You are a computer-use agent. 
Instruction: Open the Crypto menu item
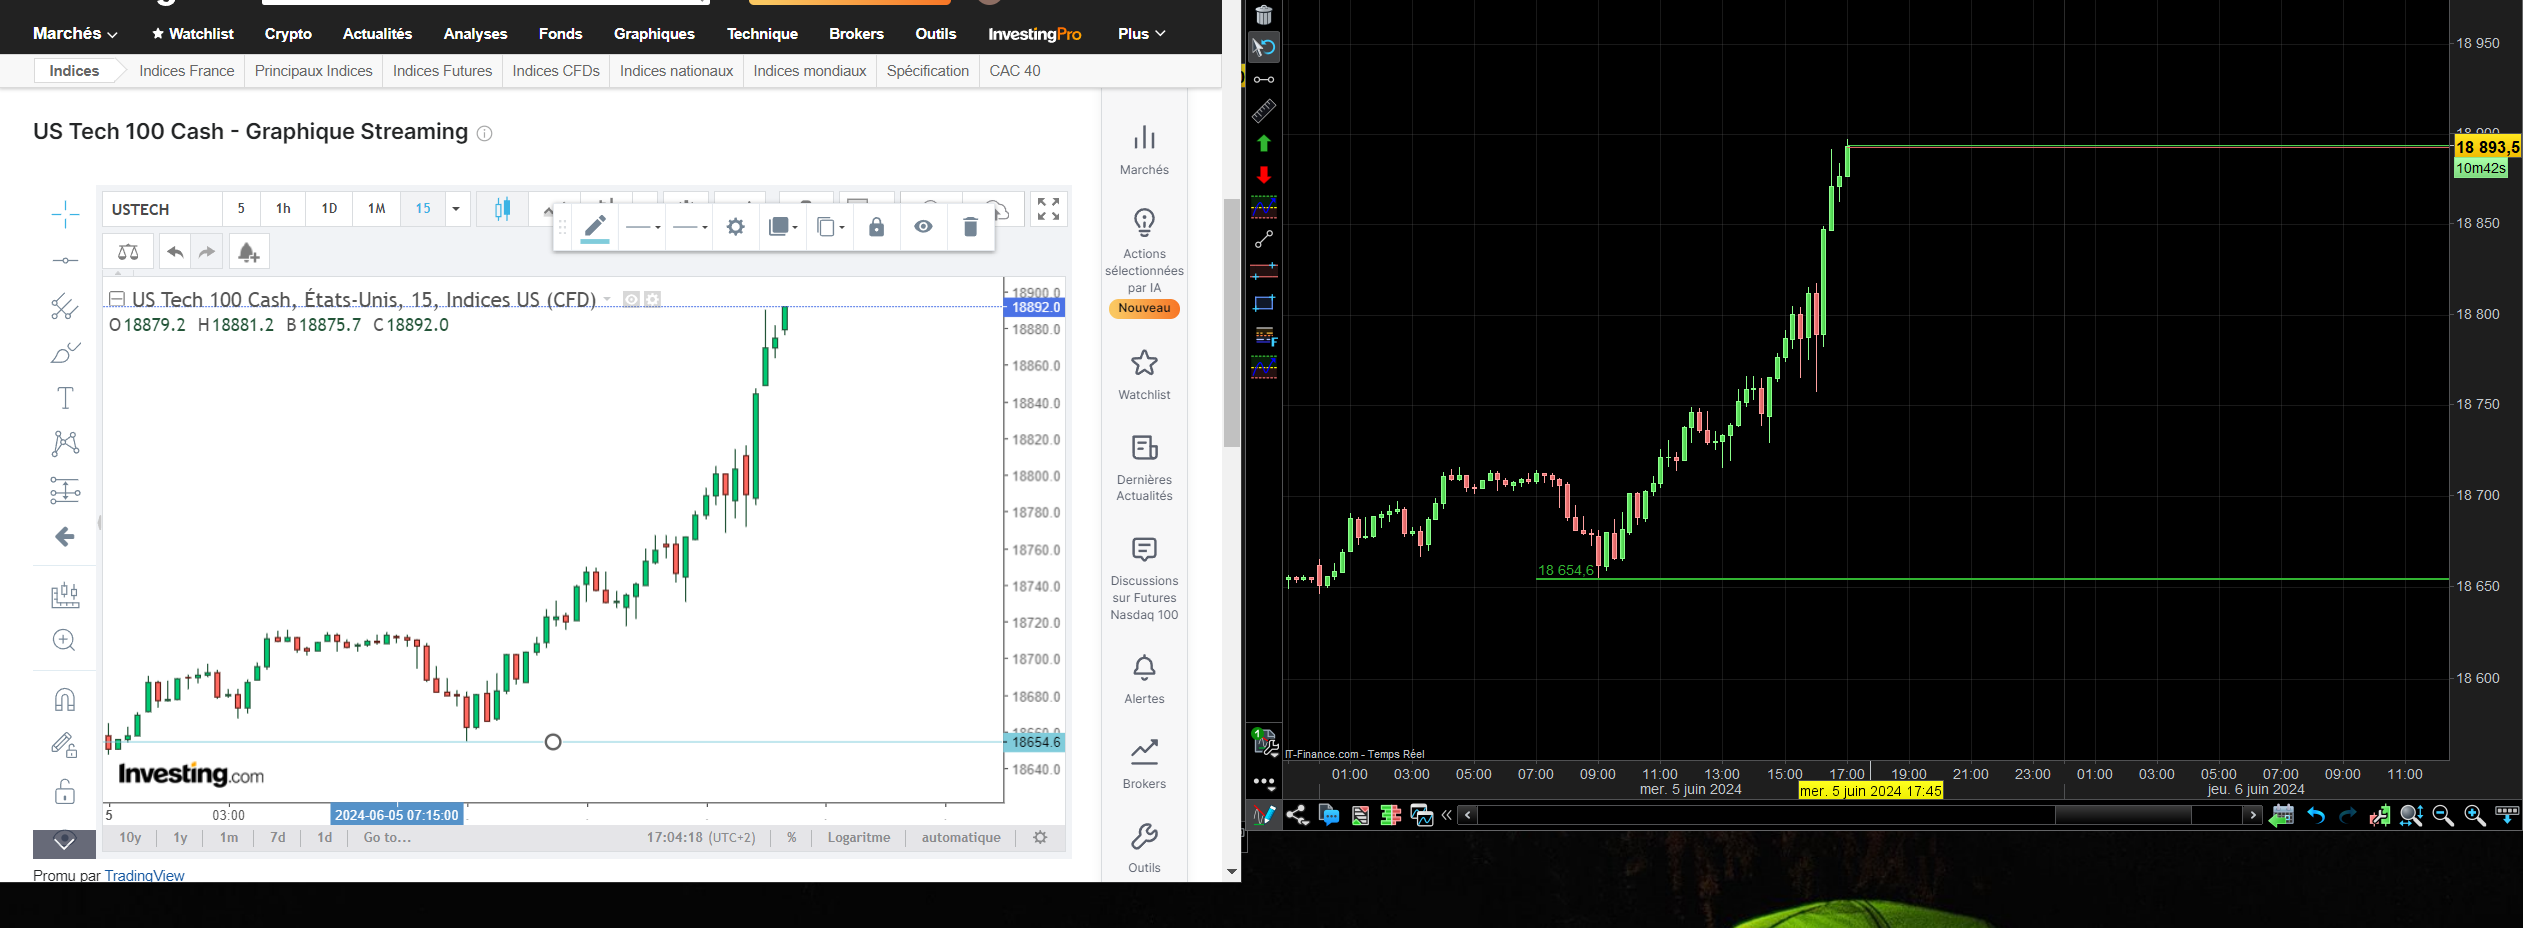pyautogui.click(x=288, y=34)
